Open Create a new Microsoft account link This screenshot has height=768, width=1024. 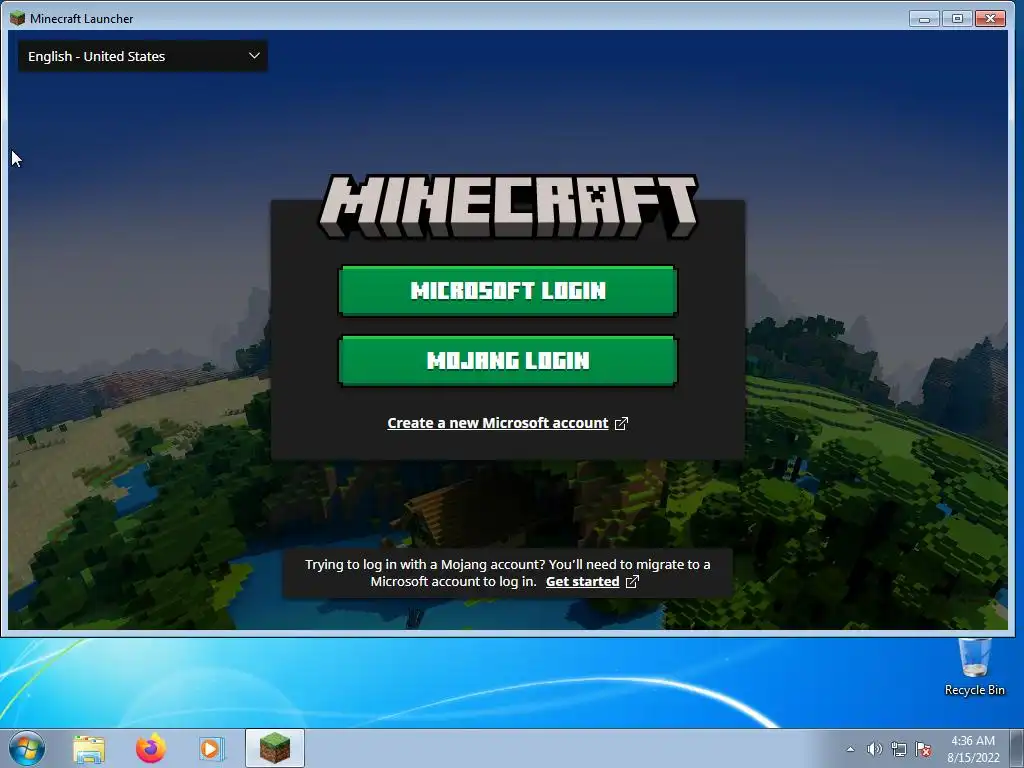(x=498, y=423)
